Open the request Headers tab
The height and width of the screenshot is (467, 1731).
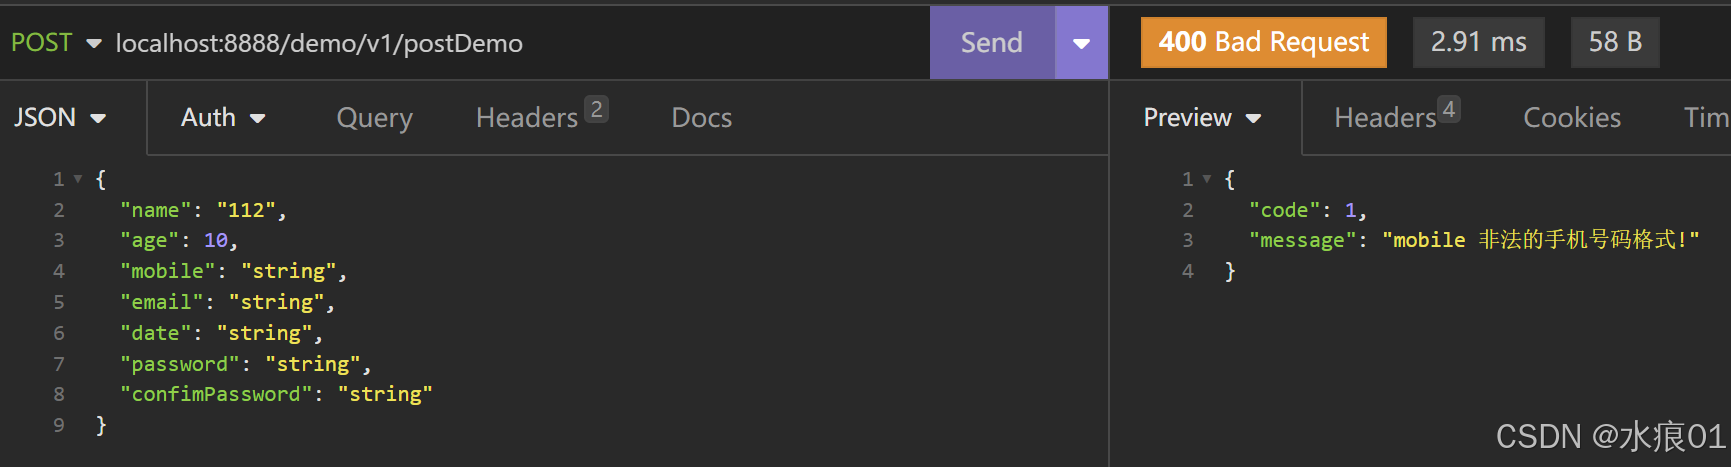point(541,117)
